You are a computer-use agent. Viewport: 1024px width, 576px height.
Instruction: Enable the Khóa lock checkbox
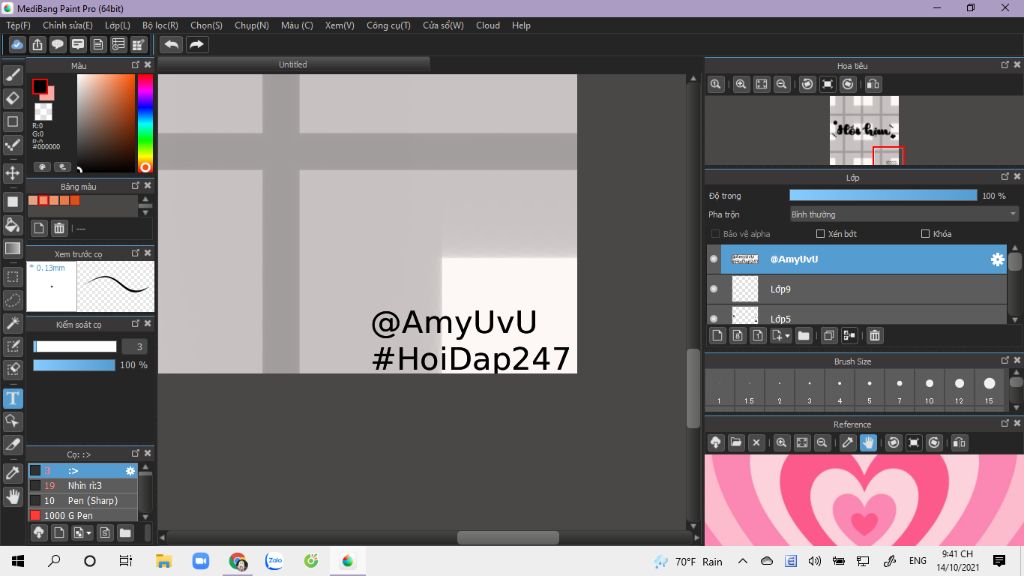pos(925,234)
